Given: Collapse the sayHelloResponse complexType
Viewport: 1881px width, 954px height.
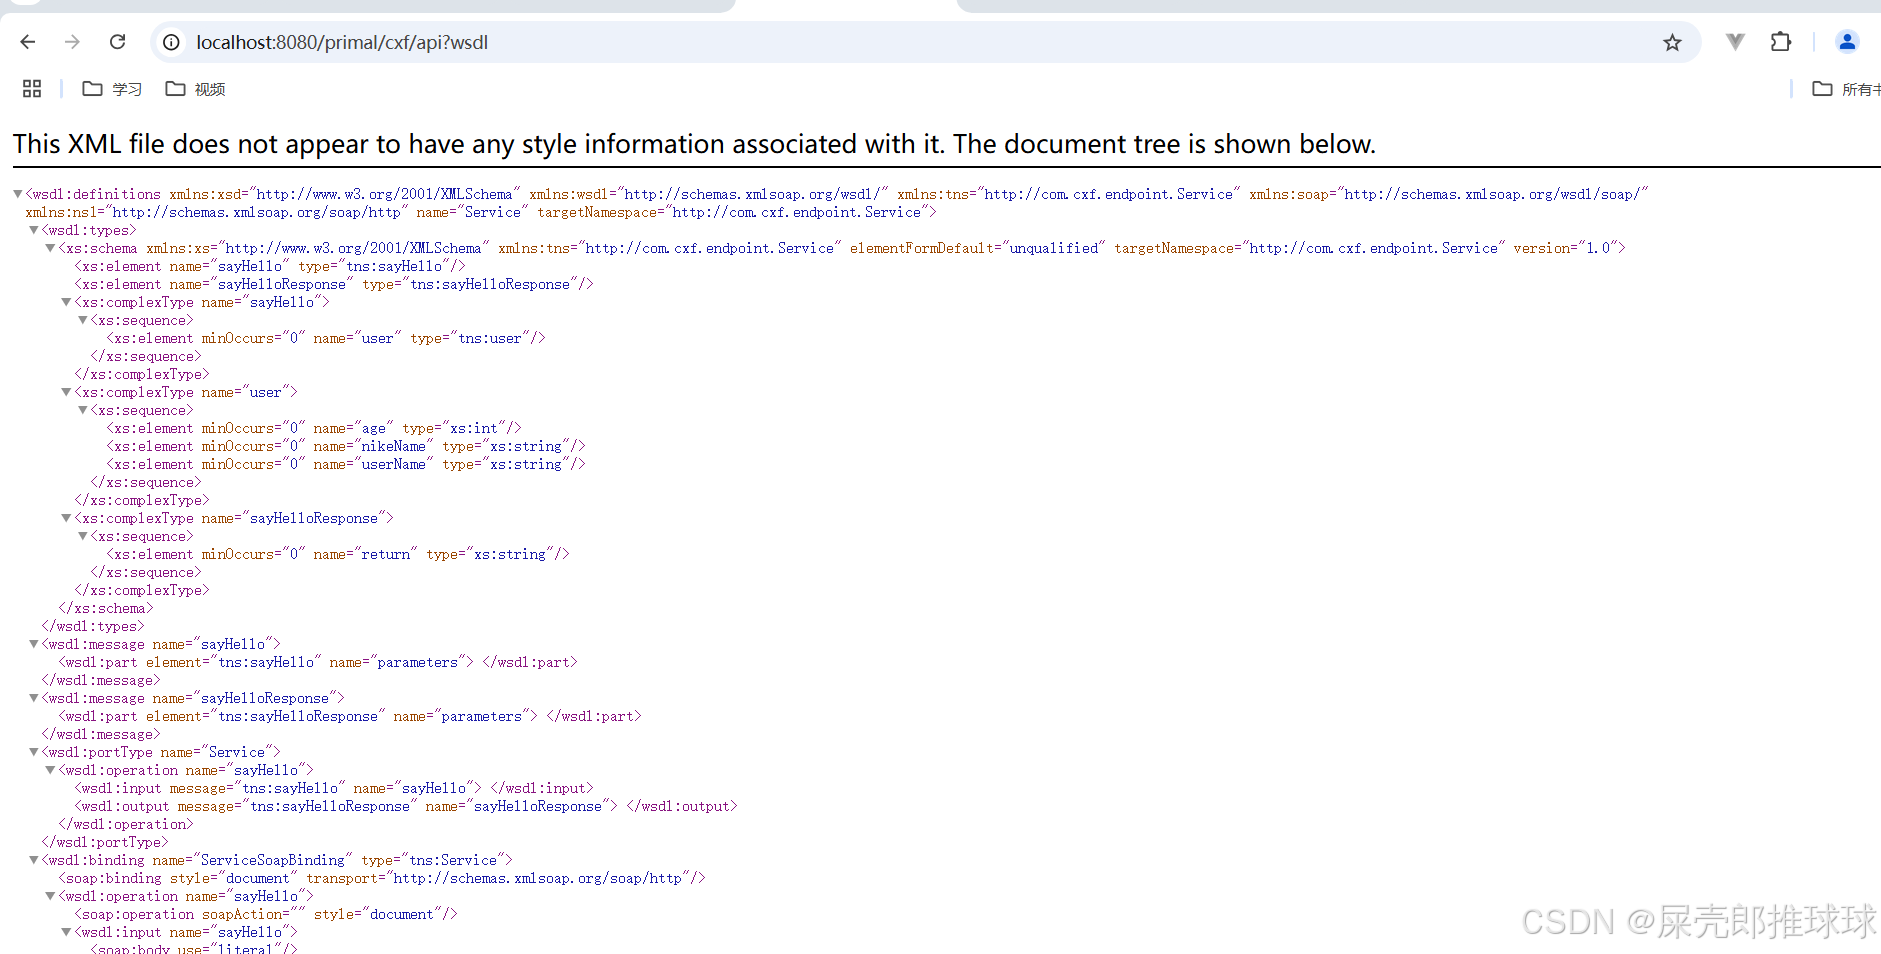Looking at the screenshot, I should 66,518.
